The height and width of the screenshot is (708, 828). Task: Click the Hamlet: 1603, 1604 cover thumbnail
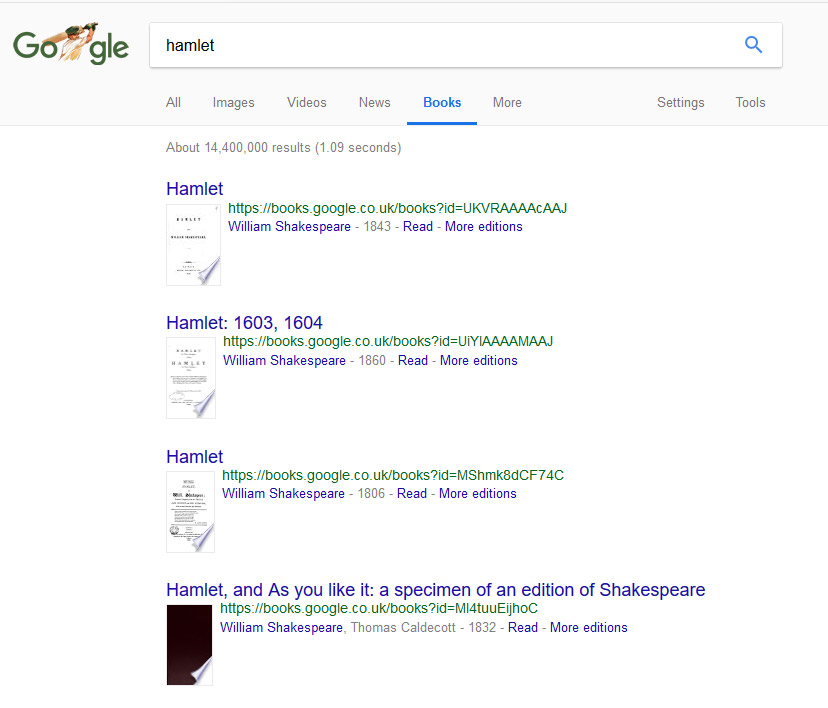191,378
